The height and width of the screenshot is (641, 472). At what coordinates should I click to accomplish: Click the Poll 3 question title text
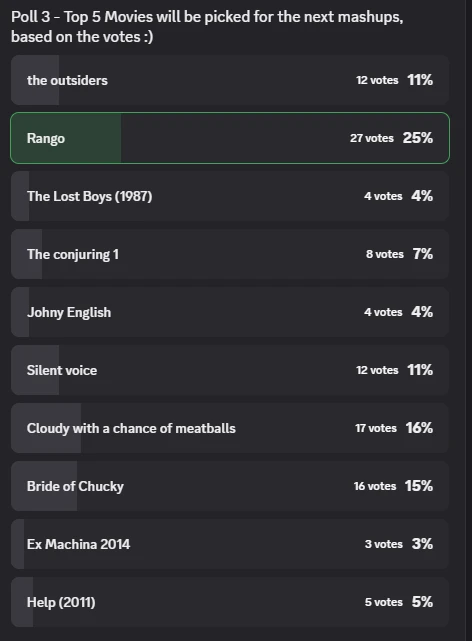[207, 27]
